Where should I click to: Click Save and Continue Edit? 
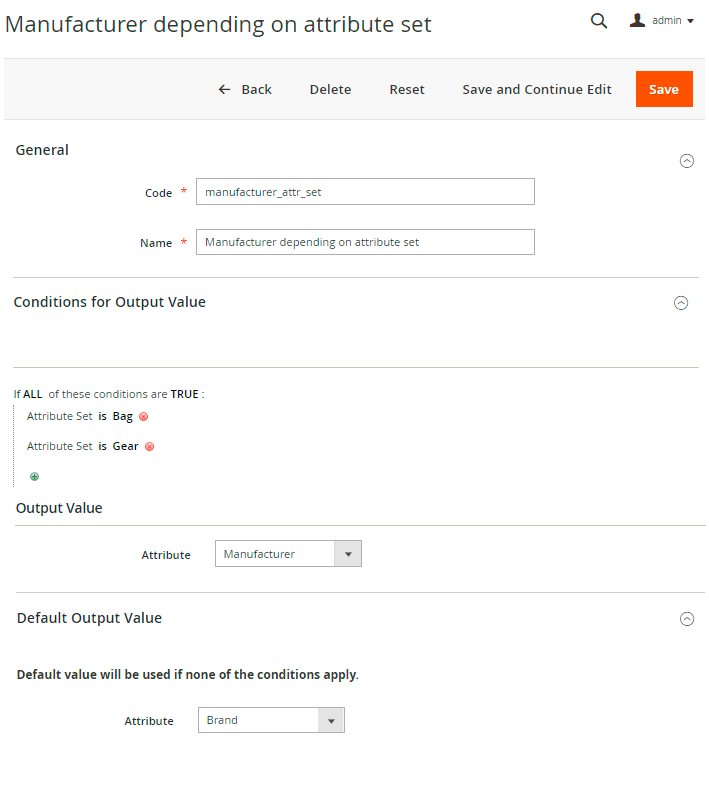click(x=537, y=89)
